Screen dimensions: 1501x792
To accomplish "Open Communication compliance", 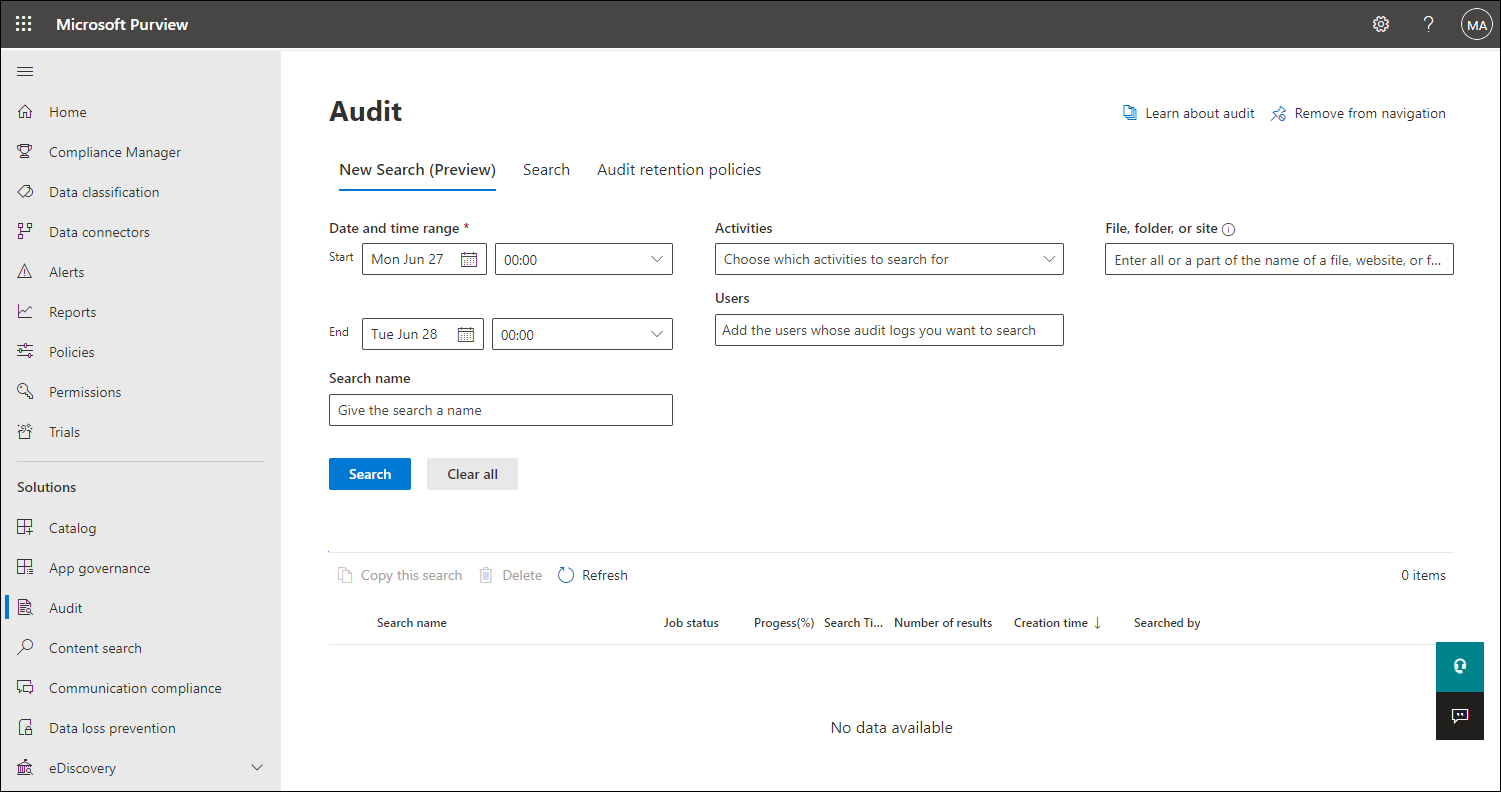I will [135, 687].
